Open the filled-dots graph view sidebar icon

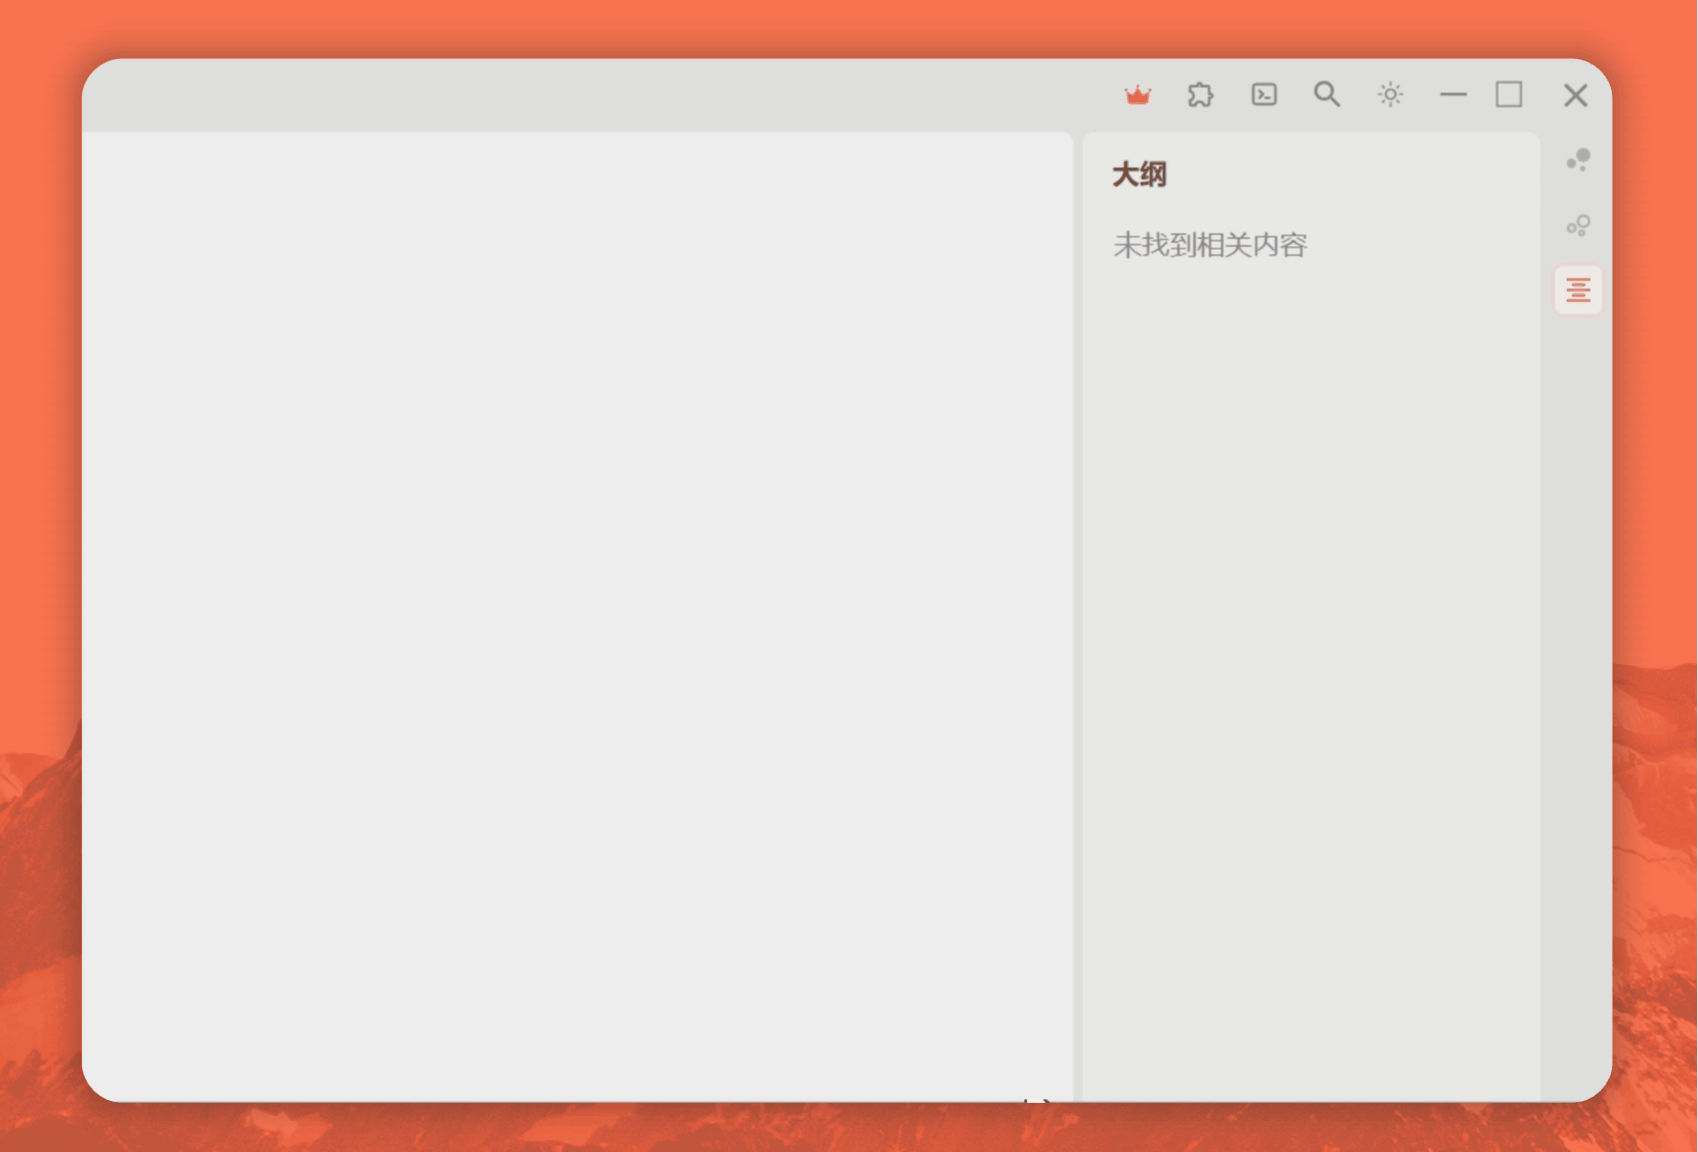[1578, 160]
